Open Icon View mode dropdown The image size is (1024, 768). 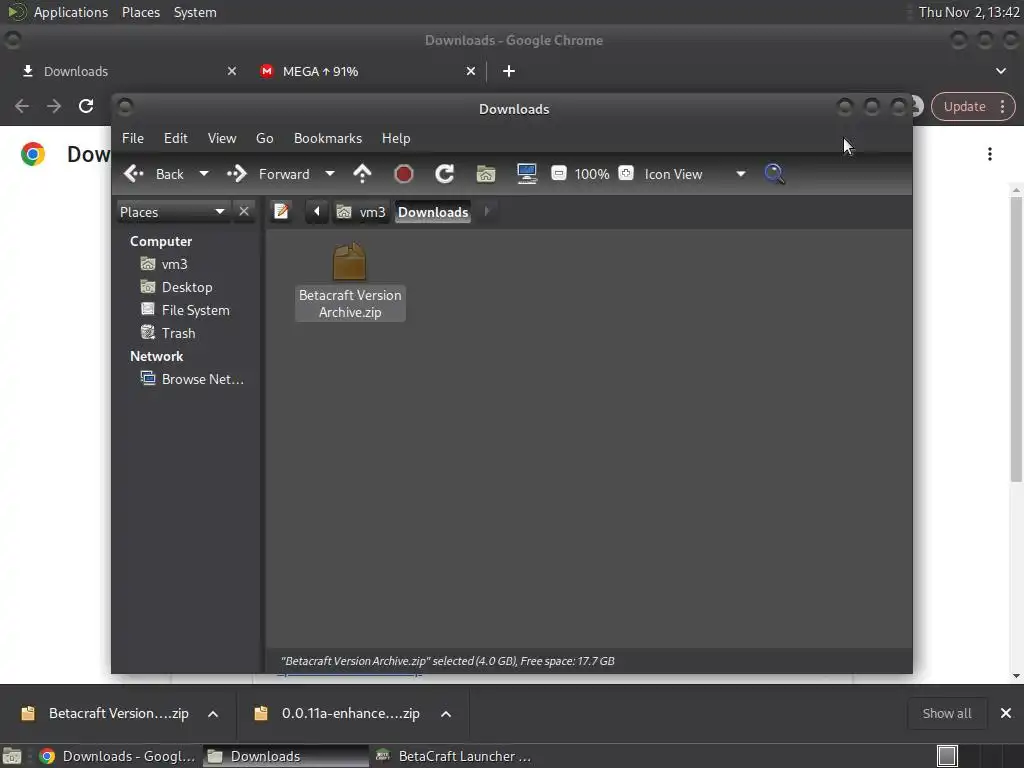(695, 174)
